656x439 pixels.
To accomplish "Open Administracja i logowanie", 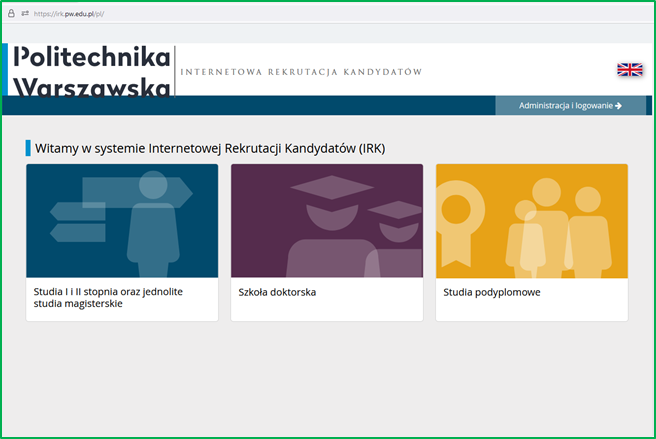I will [570, 105].
